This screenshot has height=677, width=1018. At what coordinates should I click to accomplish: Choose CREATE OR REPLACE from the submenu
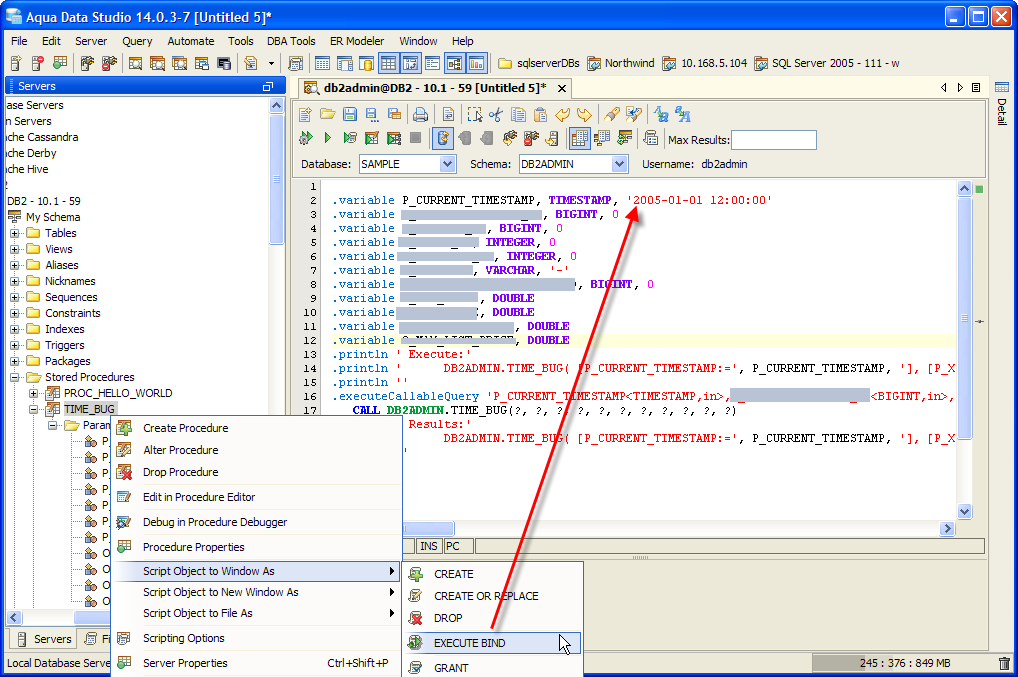(492, 596)
